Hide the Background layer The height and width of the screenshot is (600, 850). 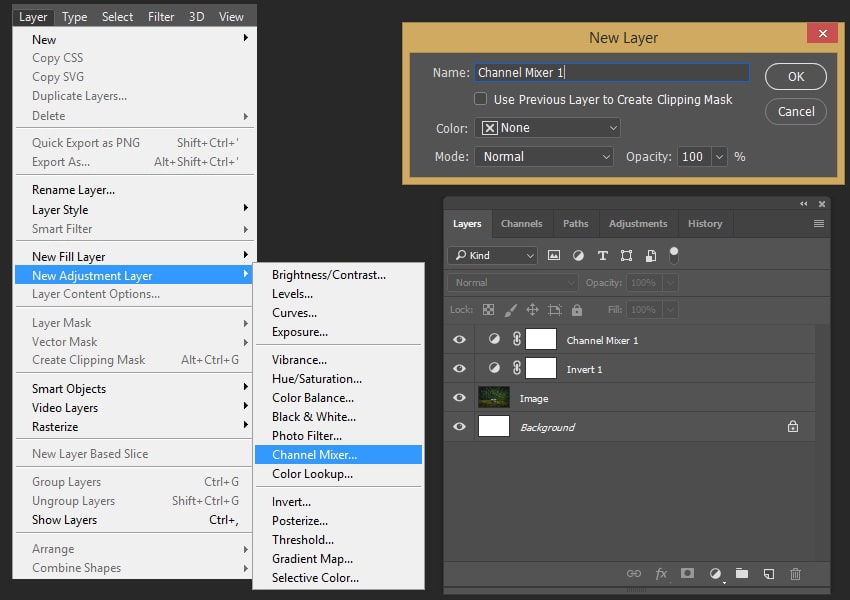pos(459,427)
